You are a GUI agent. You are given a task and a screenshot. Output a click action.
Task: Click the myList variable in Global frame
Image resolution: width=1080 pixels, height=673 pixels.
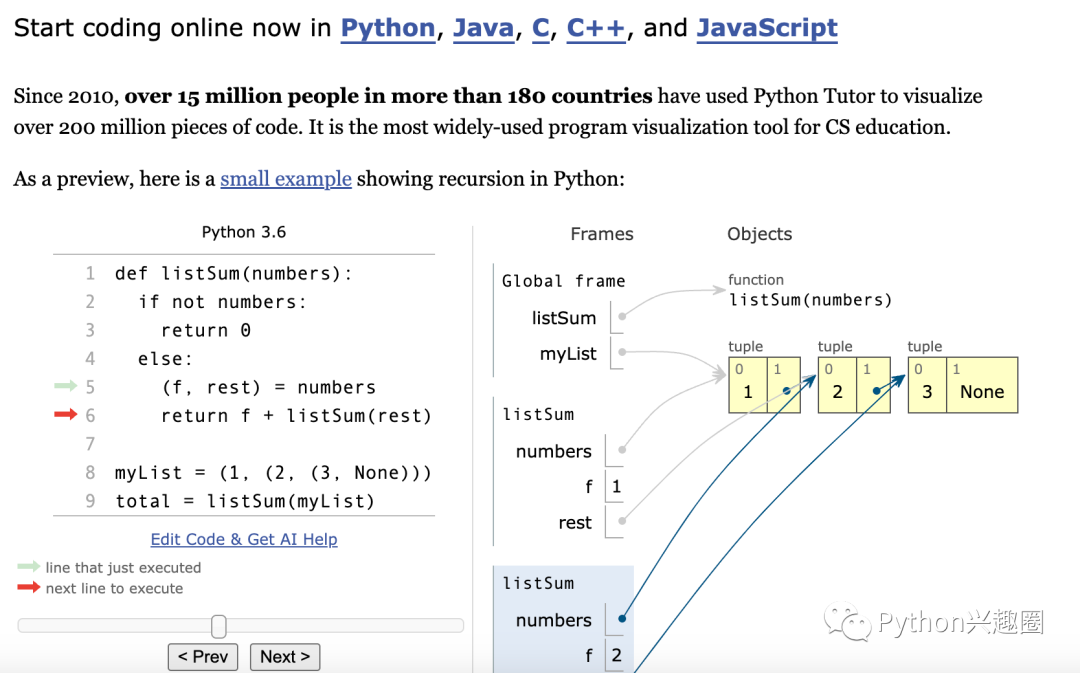coord(568,353)
